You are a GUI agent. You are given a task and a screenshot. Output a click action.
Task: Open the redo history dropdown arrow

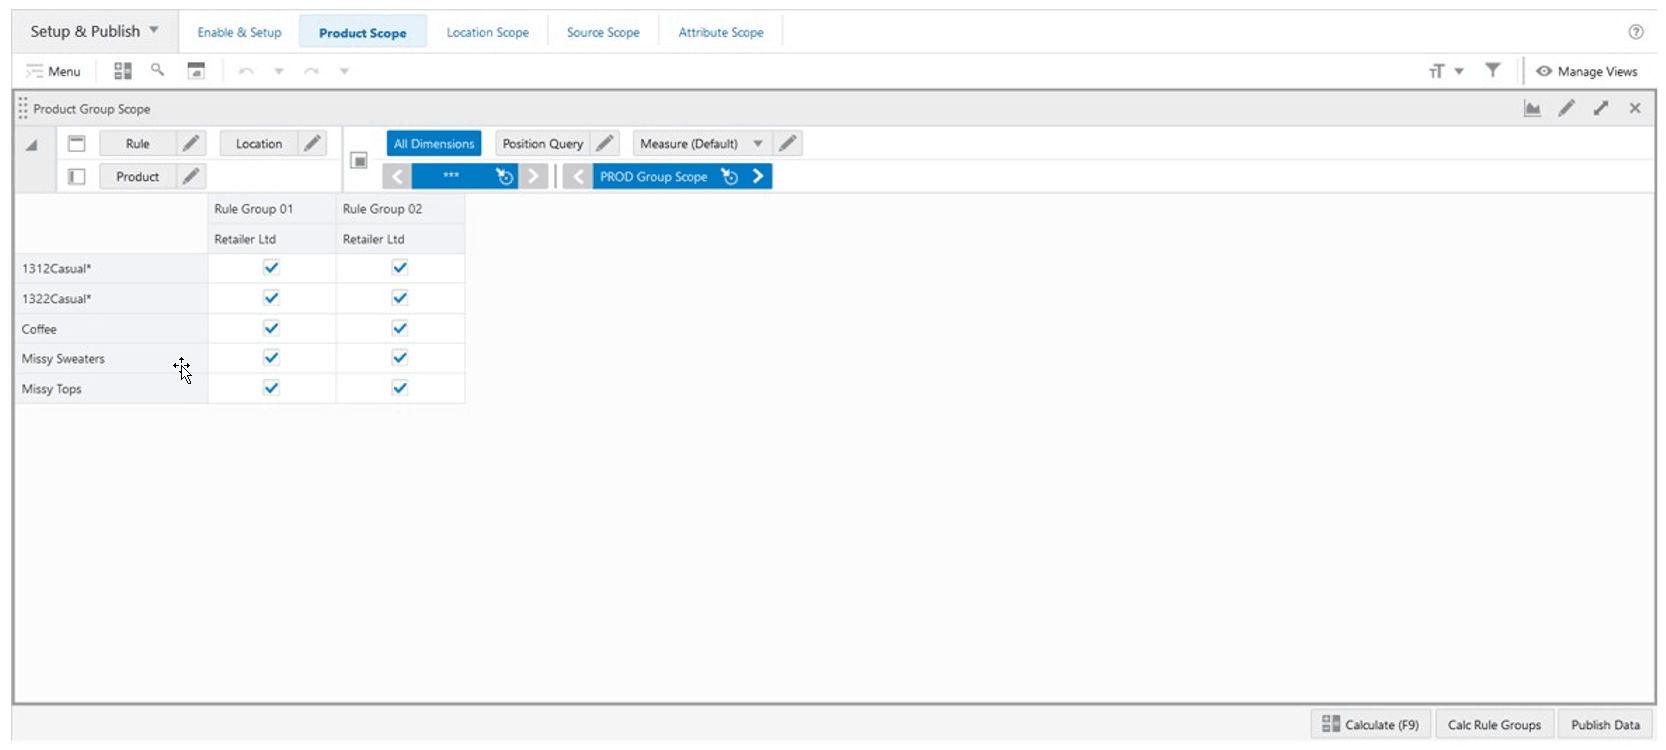coord(344,71)
